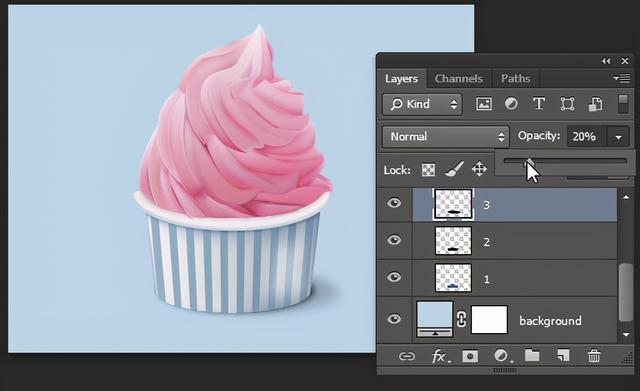Create new fill or adjustment layer
This screenshot has width=640, height=391.
click(x=502, y=356)
